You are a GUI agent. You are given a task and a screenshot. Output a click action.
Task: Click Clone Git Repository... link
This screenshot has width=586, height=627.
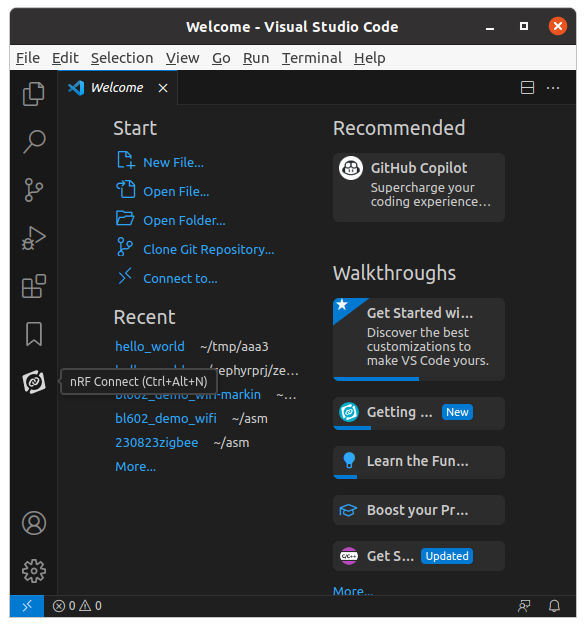coord(209,250)
